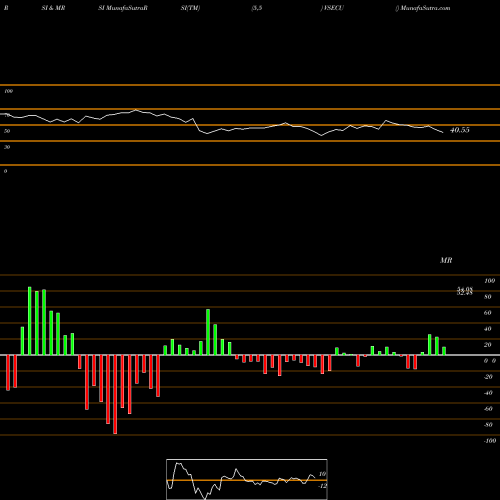Open the mini overview chart thumbnail

pyautogui.click(x=247, y=479)
